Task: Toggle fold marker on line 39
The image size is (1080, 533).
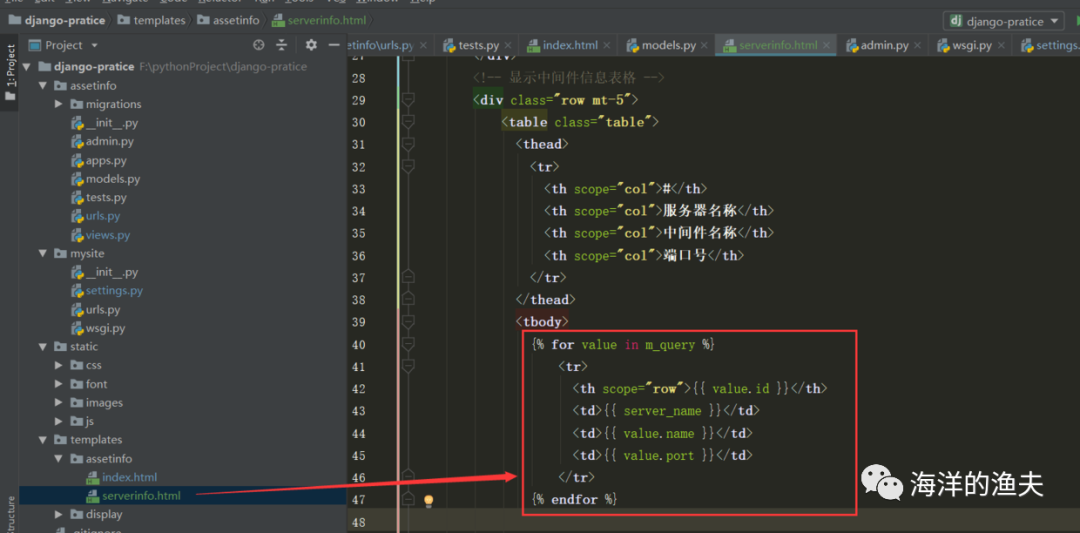Action: (408, 322)
